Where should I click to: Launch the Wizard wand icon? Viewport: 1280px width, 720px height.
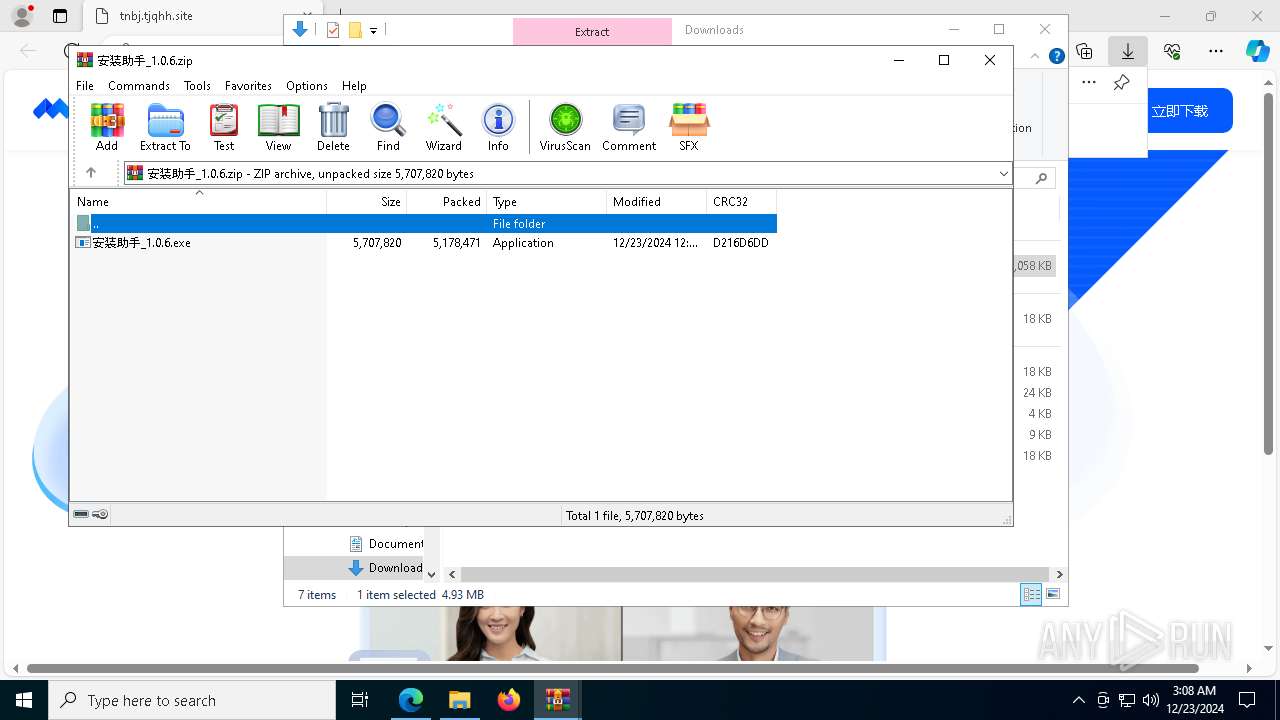click(443, 127)
